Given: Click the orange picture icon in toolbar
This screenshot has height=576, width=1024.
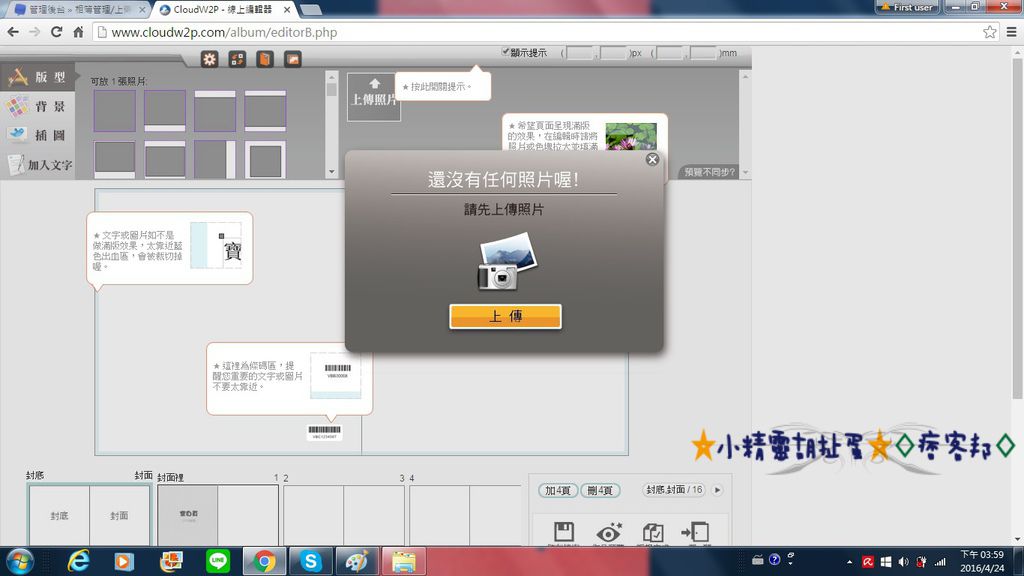Looking at the screenshot, I should (293, 59).
